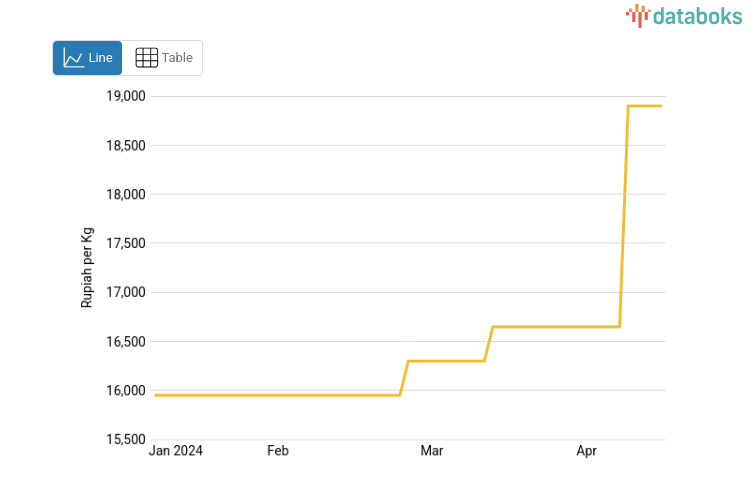Click the Jan 2024 axis label
The width and height of the screenshot is (753, 498).
[x=175, y=451]
